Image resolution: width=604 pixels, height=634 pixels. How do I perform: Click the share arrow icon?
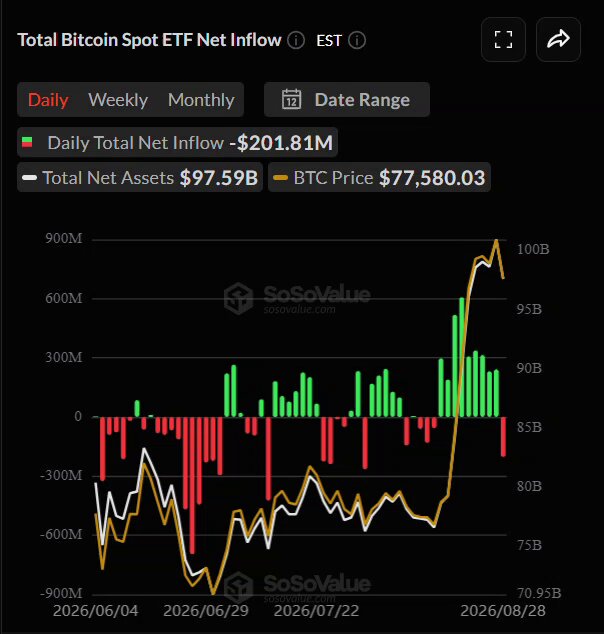click(558, 40)
